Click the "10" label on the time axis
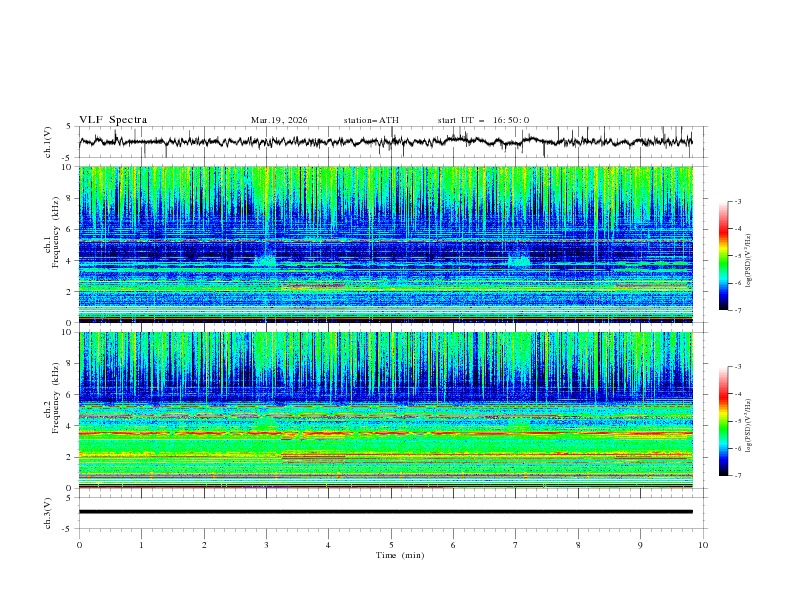The image size is (792, 612). point(703,545)
